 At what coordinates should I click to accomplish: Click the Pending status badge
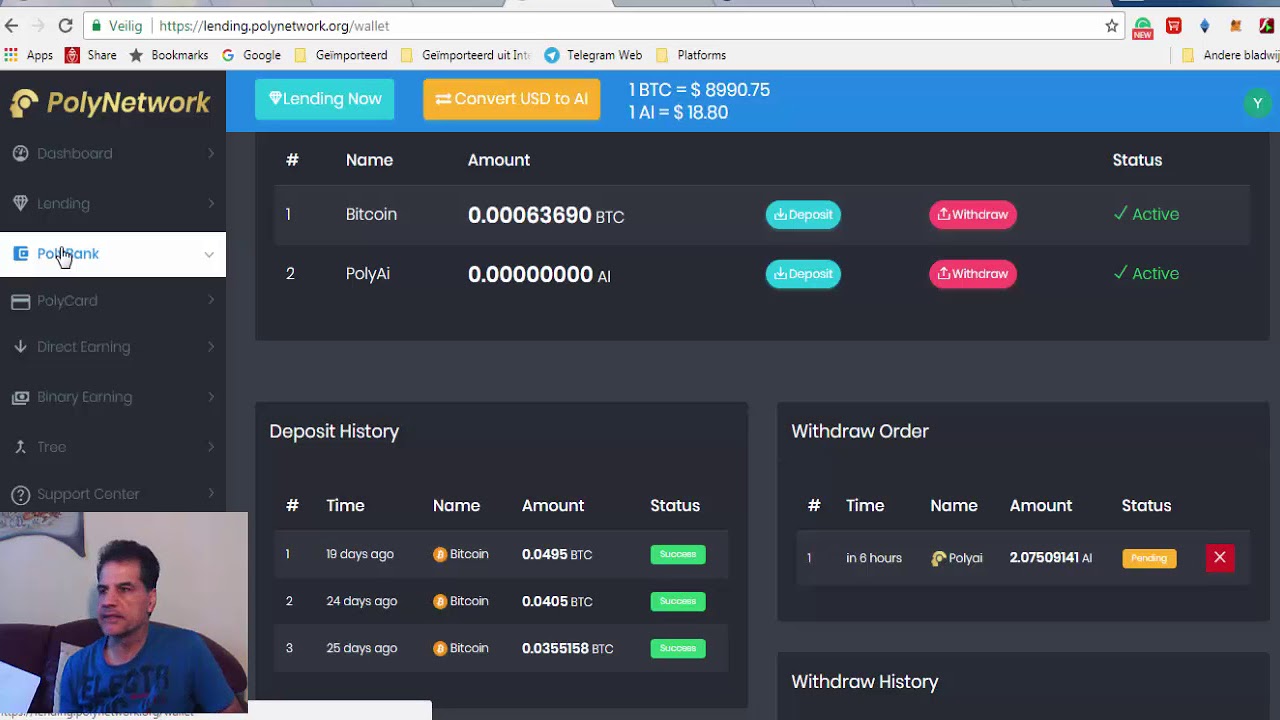tap(1149, 558)
